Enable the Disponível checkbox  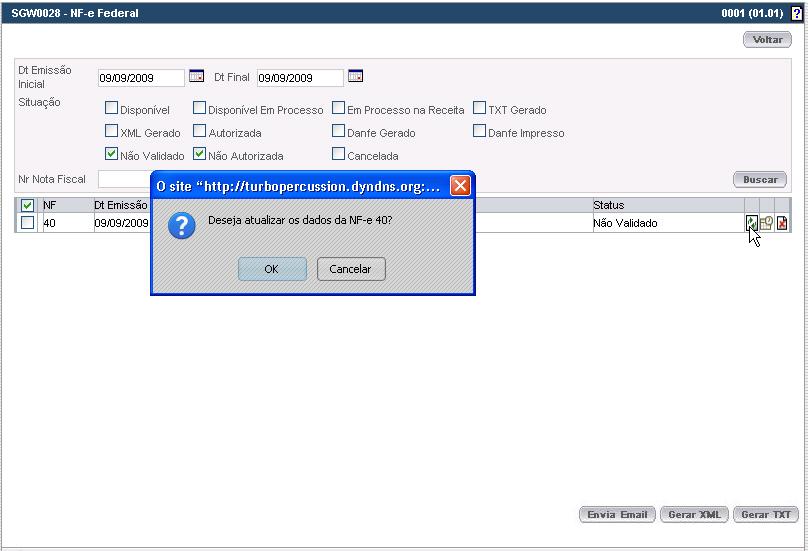[x=112, y=109]
